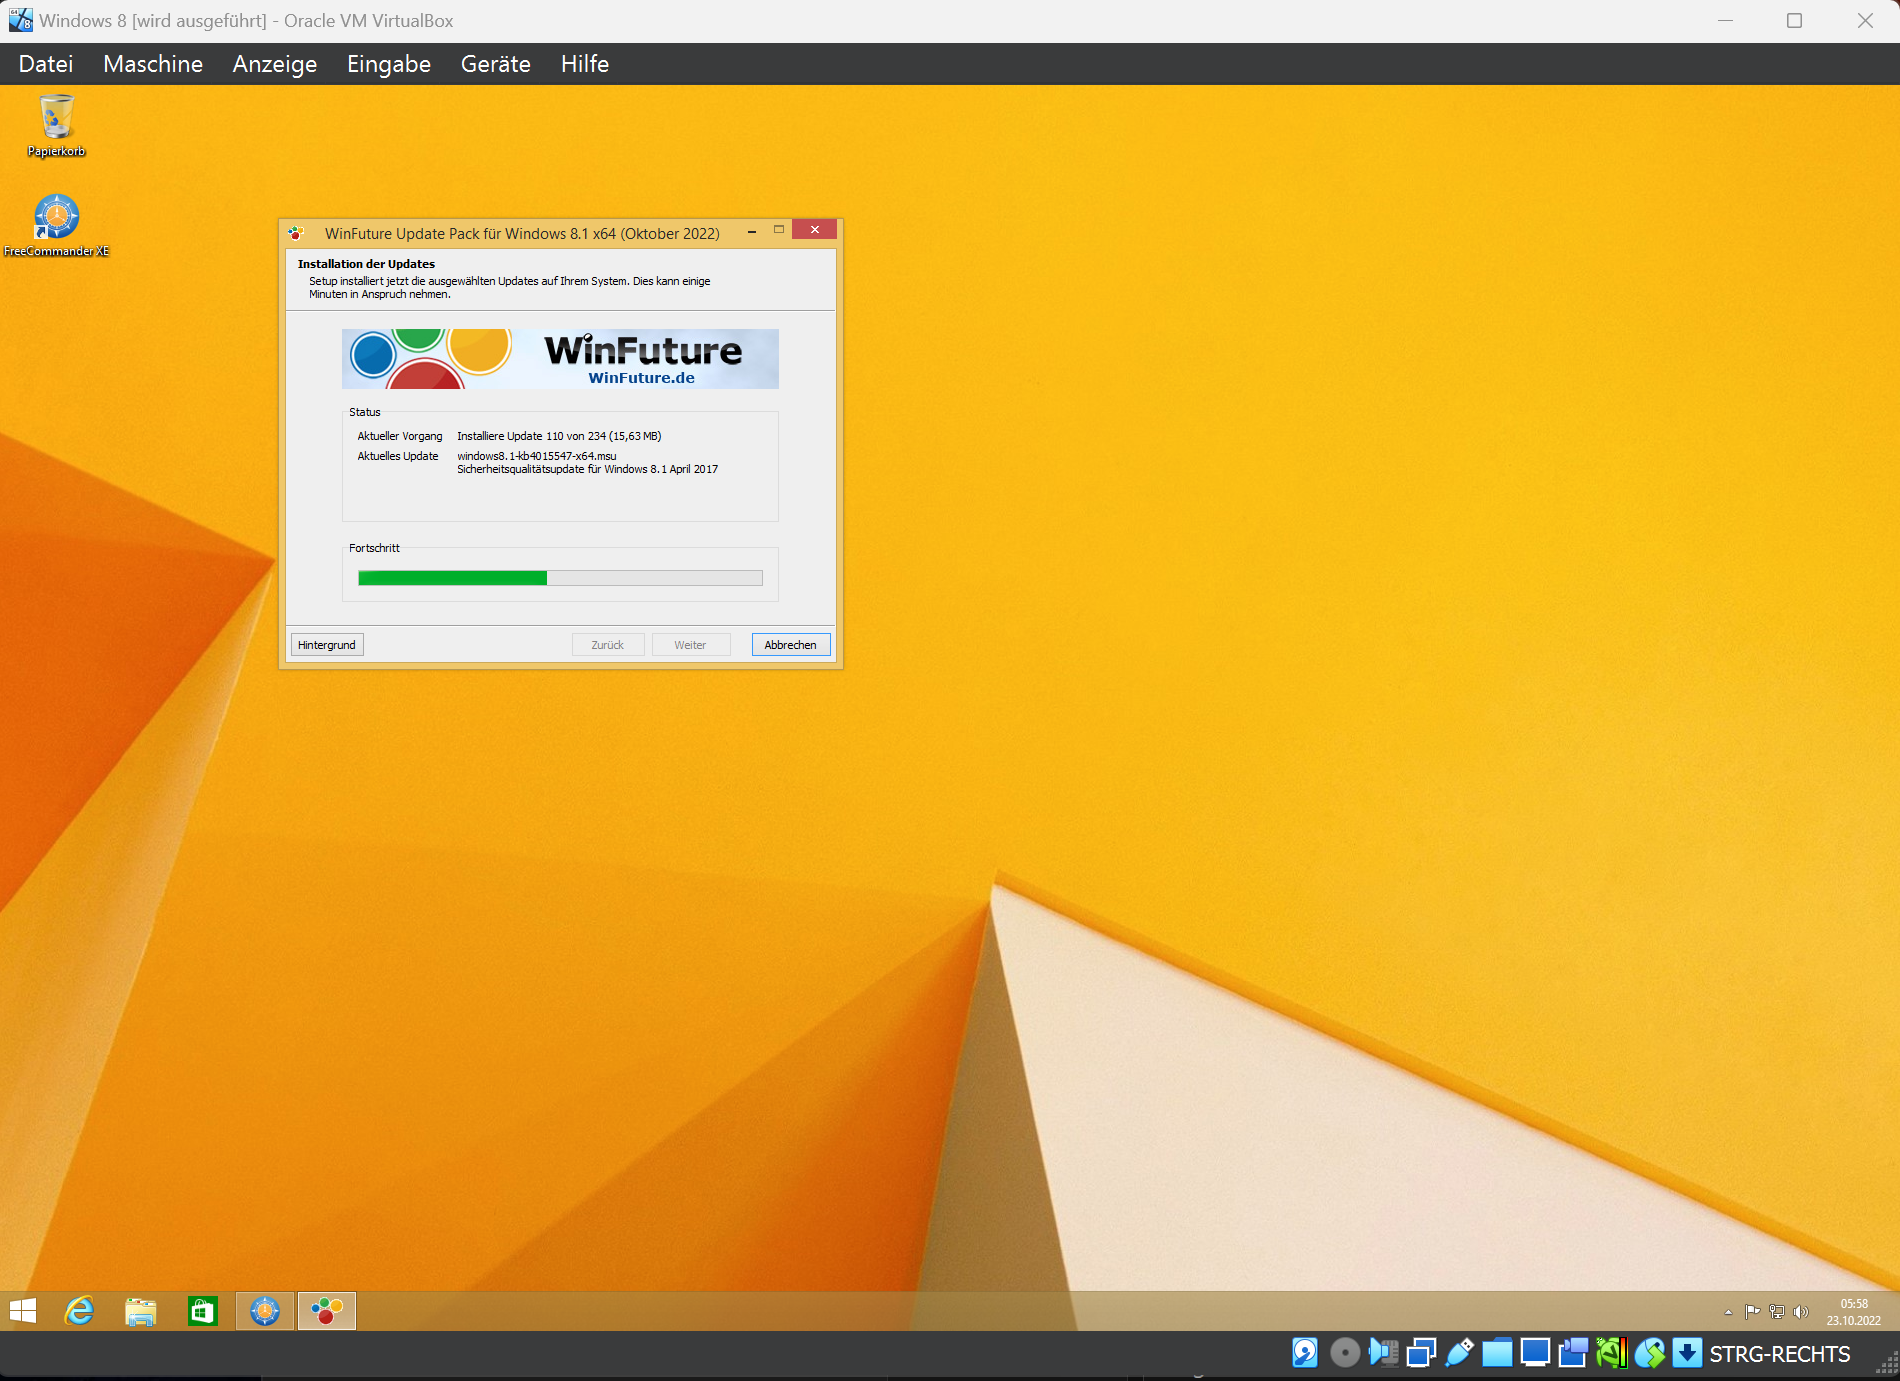Open the taskbar clock showing 05:58
The image size is (1900, 1381).
1854,1312
